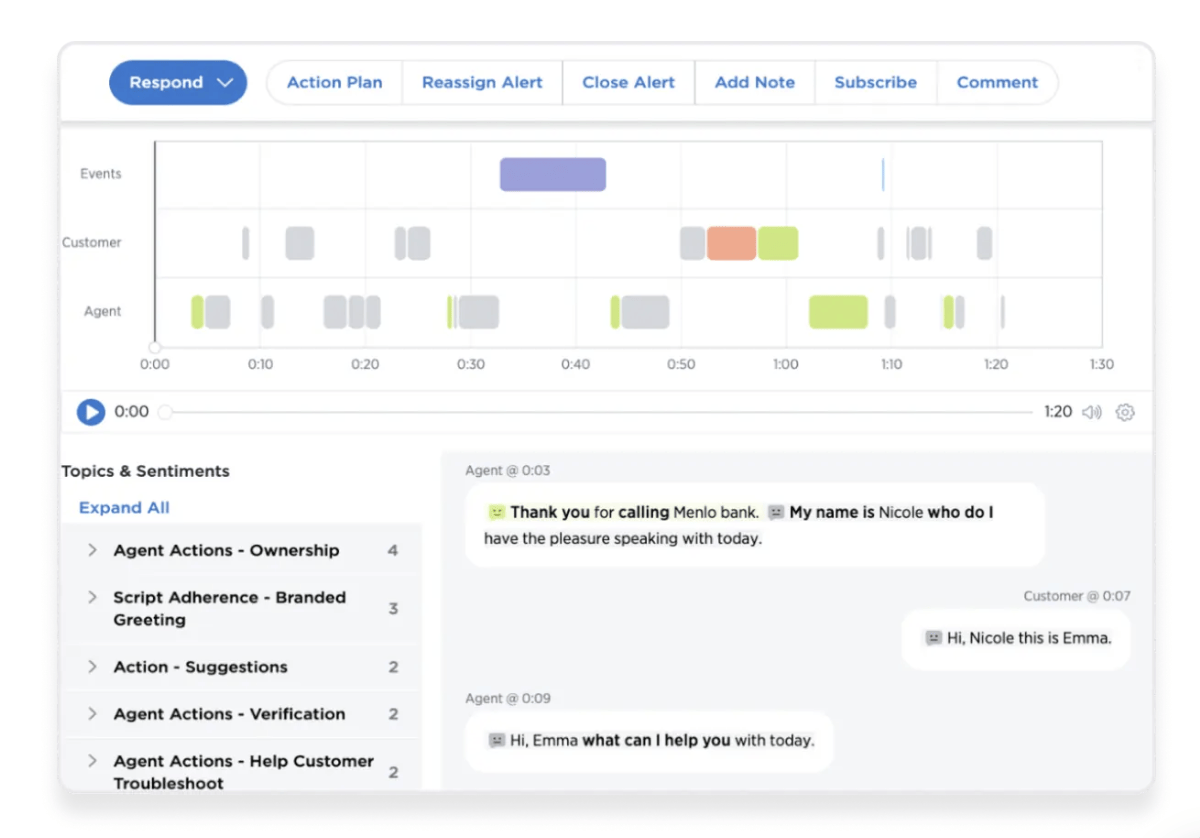Click the playback progress slider handle
Viewport: 1200px width, 838px height.
[165, 411]
